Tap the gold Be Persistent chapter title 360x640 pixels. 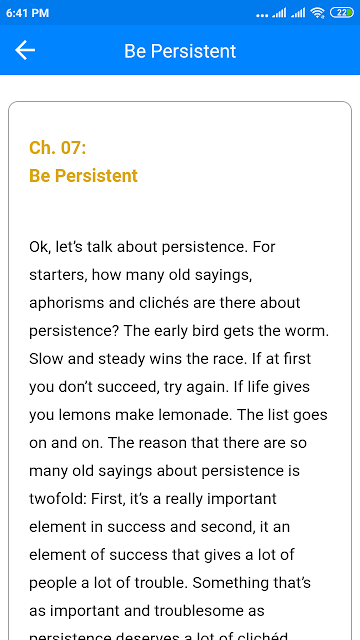click(x=83, y=176)
